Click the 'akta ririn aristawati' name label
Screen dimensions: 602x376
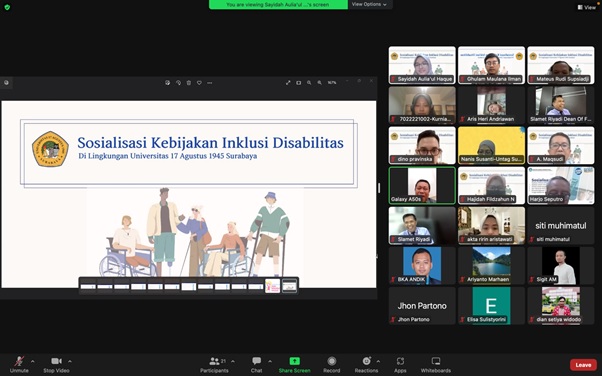point(490,239)
